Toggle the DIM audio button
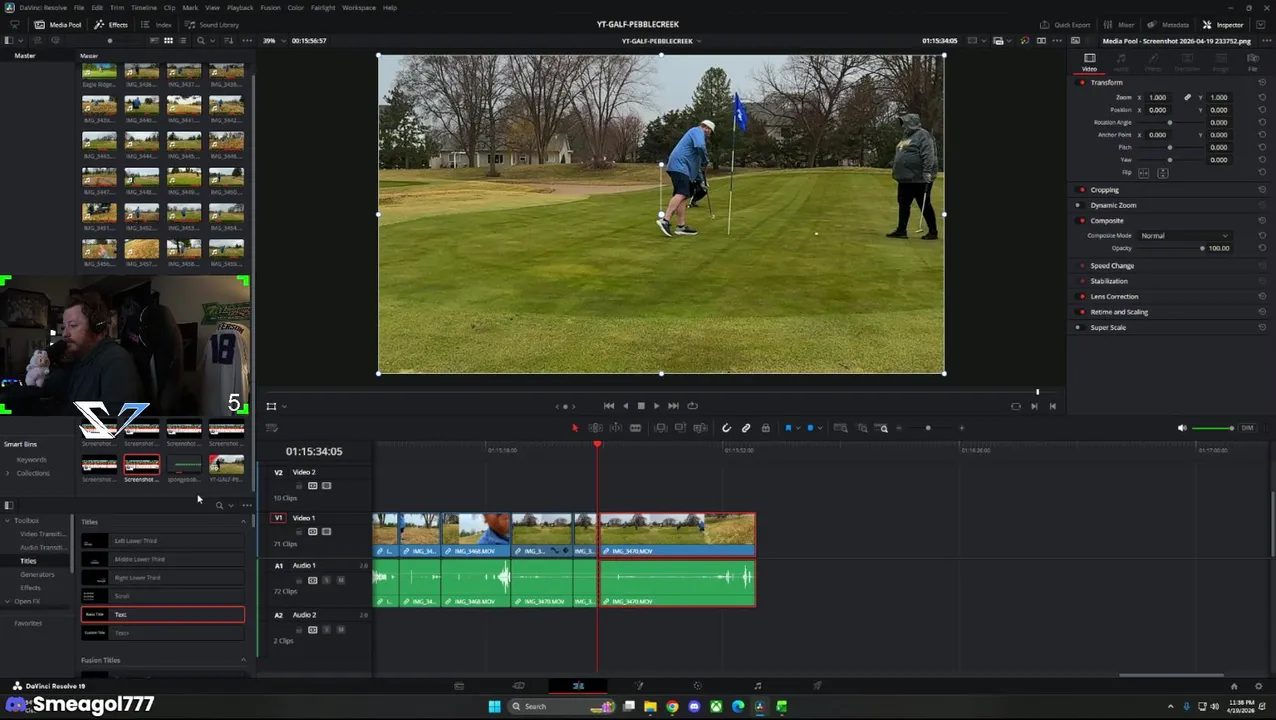The height and width of the screenshot is (720, 1276). (1247, 428)
